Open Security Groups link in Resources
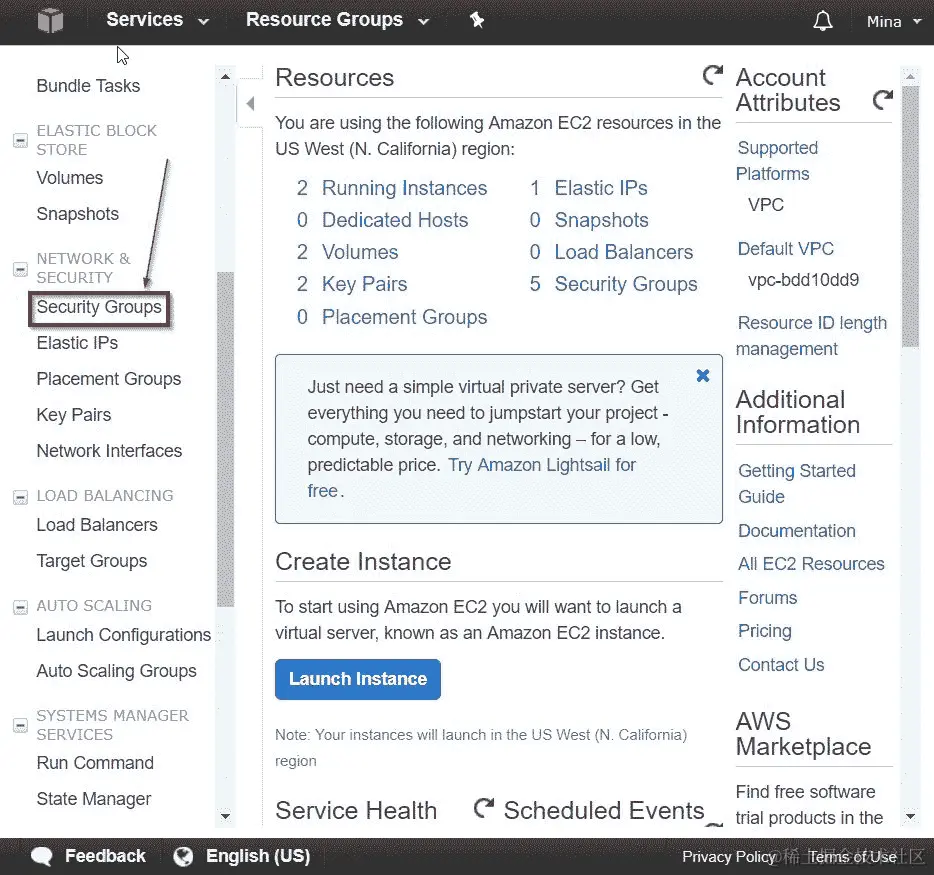 pyautogui.click(x=626, y=285)
